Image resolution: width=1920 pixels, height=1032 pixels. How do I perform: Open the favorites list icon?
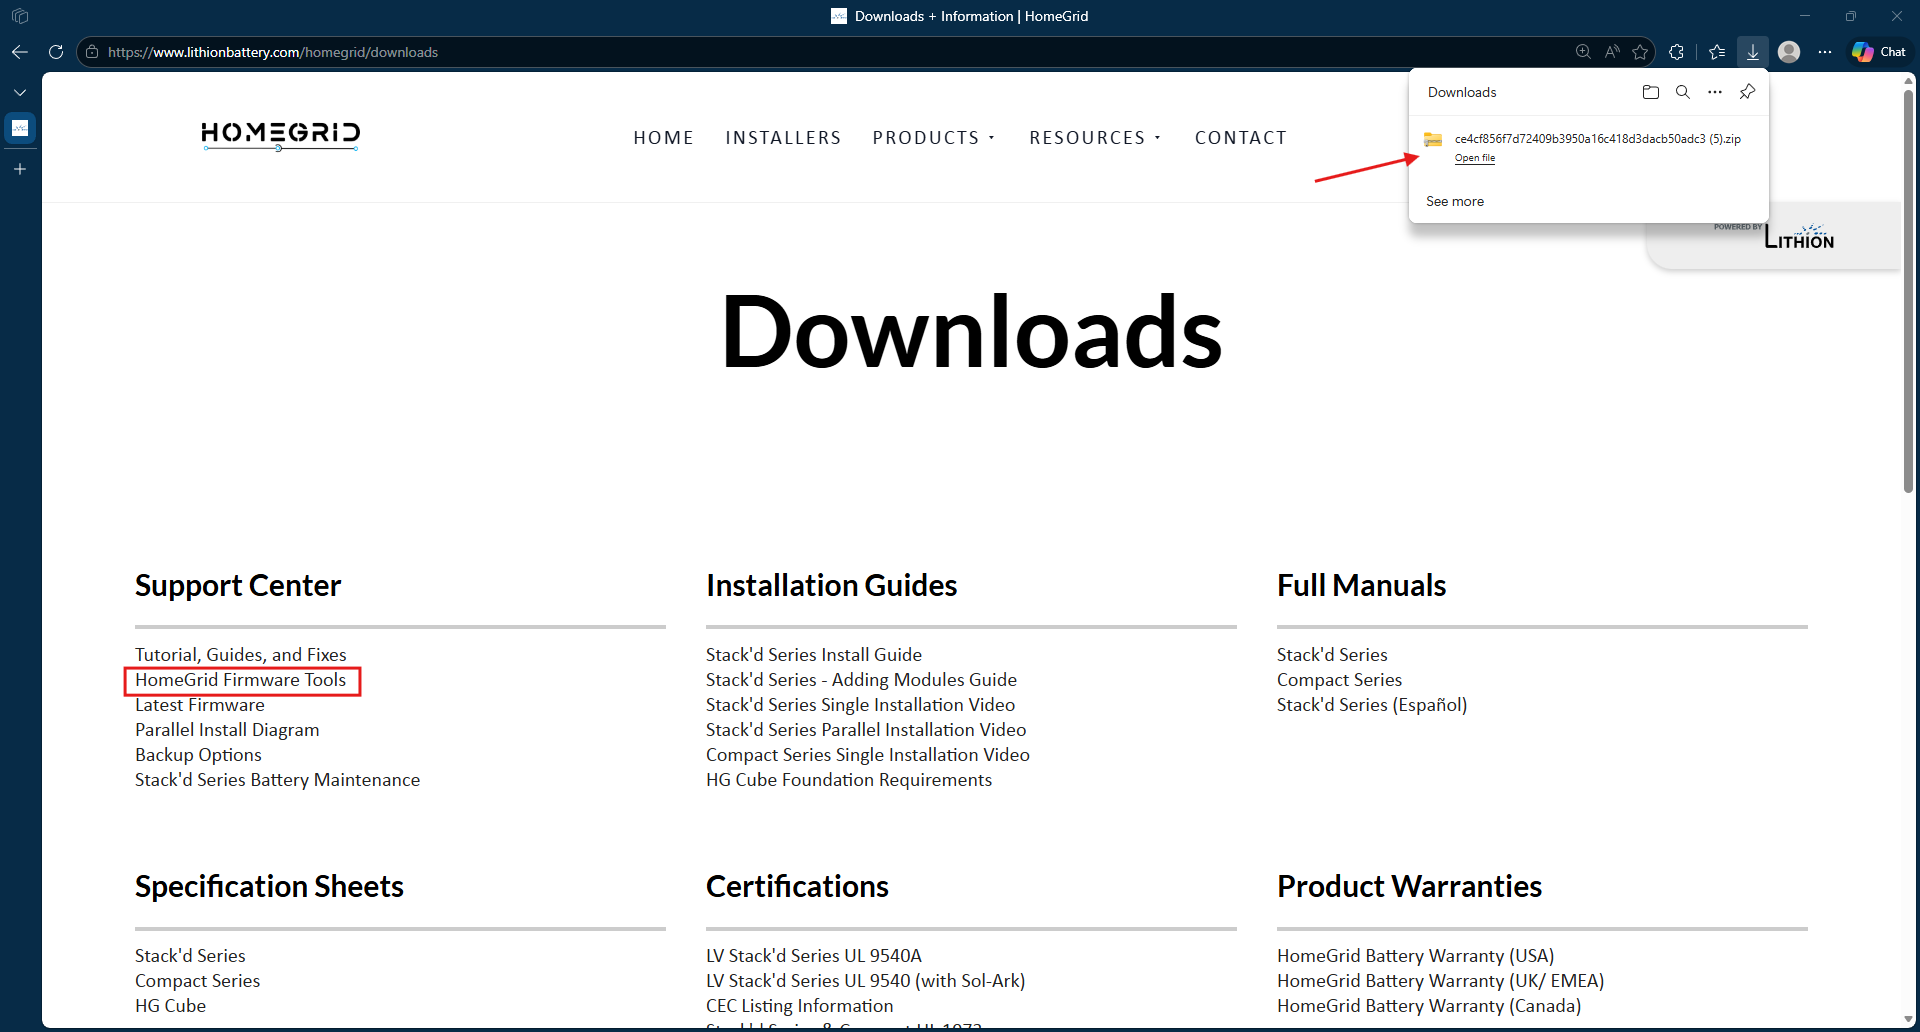[x=1717, y=52]
